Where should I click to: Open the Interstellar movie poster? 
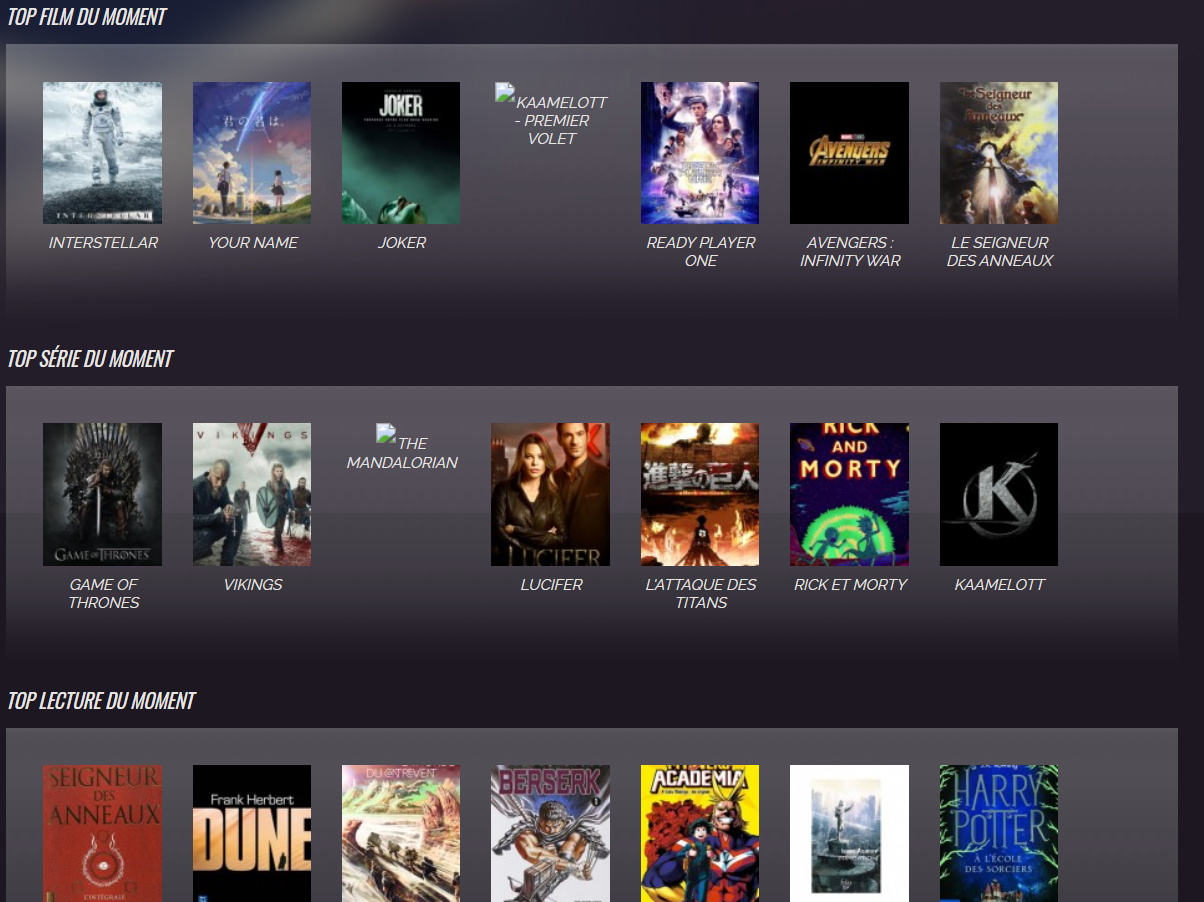pos(102,153)
